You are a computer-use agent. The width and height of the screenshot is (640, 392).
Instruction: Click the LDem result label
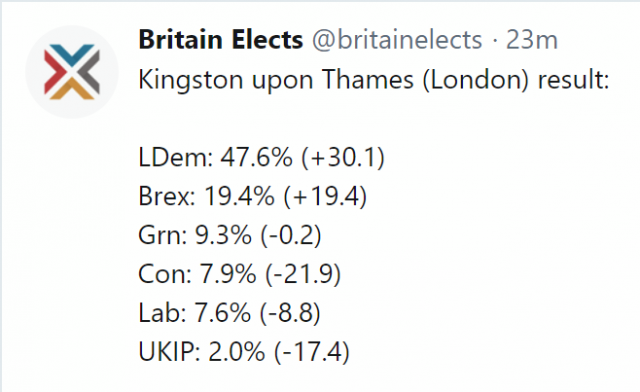pos(176,157)
